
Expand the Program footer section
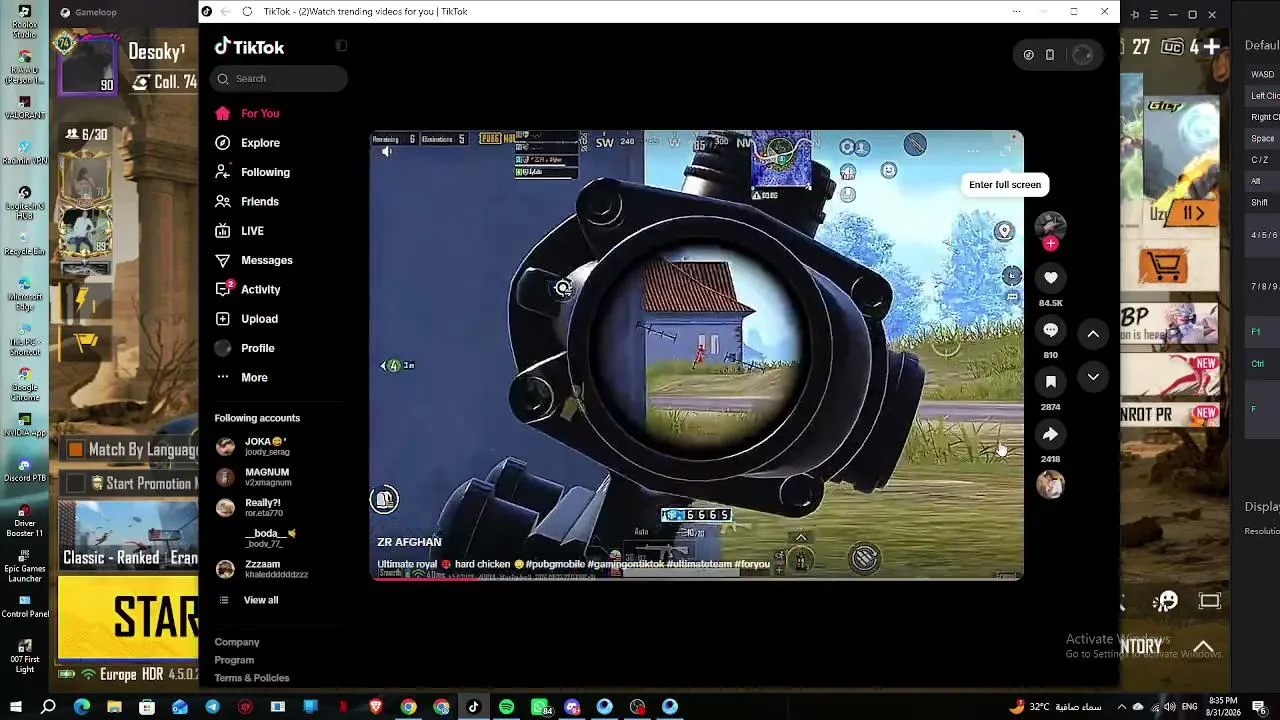[234, 660]
